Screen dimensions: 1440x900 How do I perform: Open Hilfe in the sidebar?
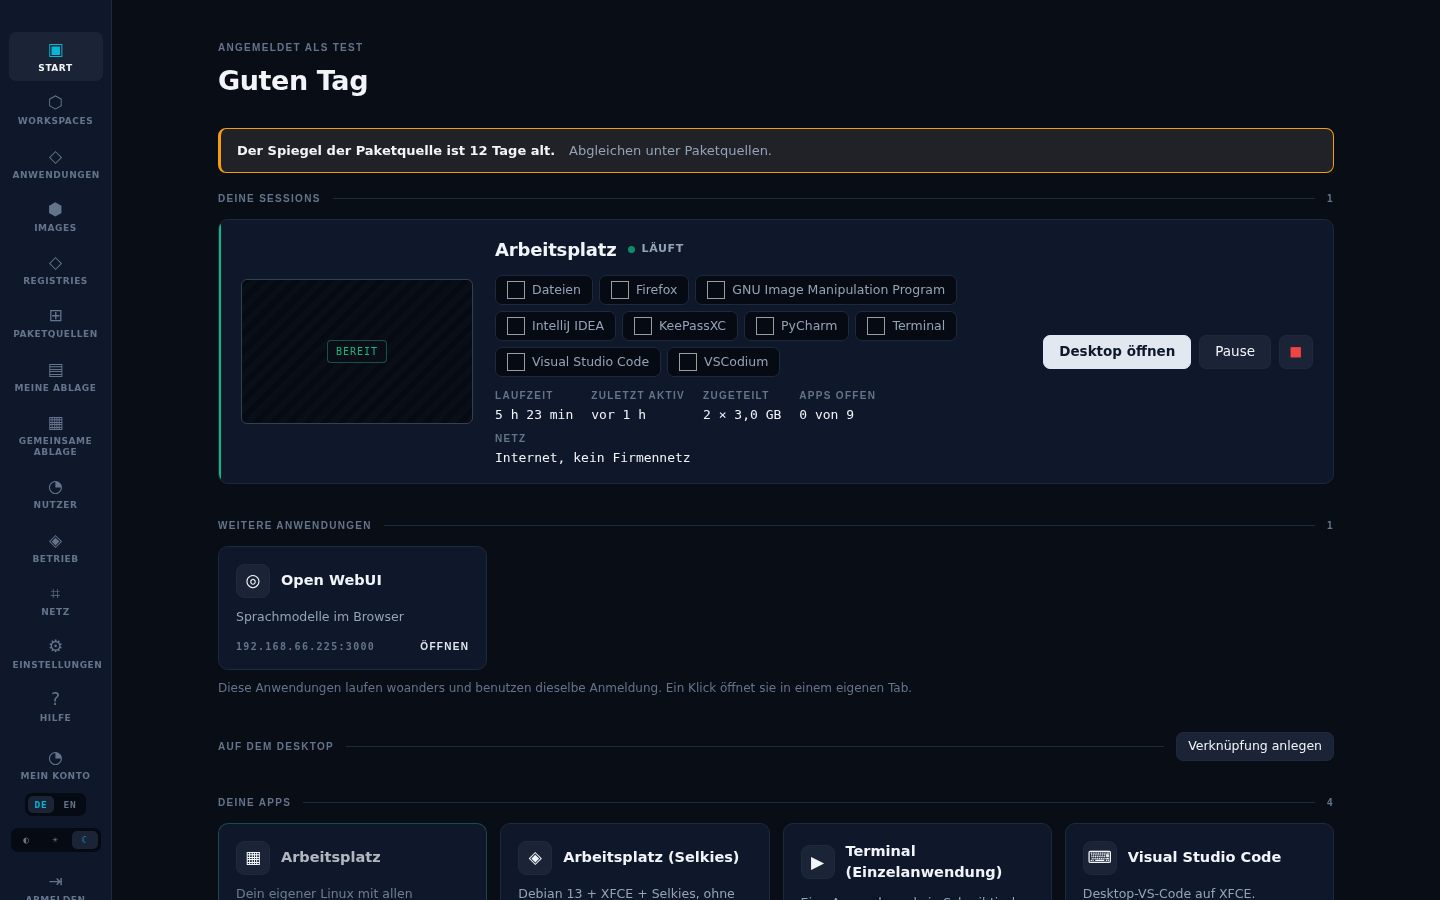pyautogui.click(x=55, y=707)
